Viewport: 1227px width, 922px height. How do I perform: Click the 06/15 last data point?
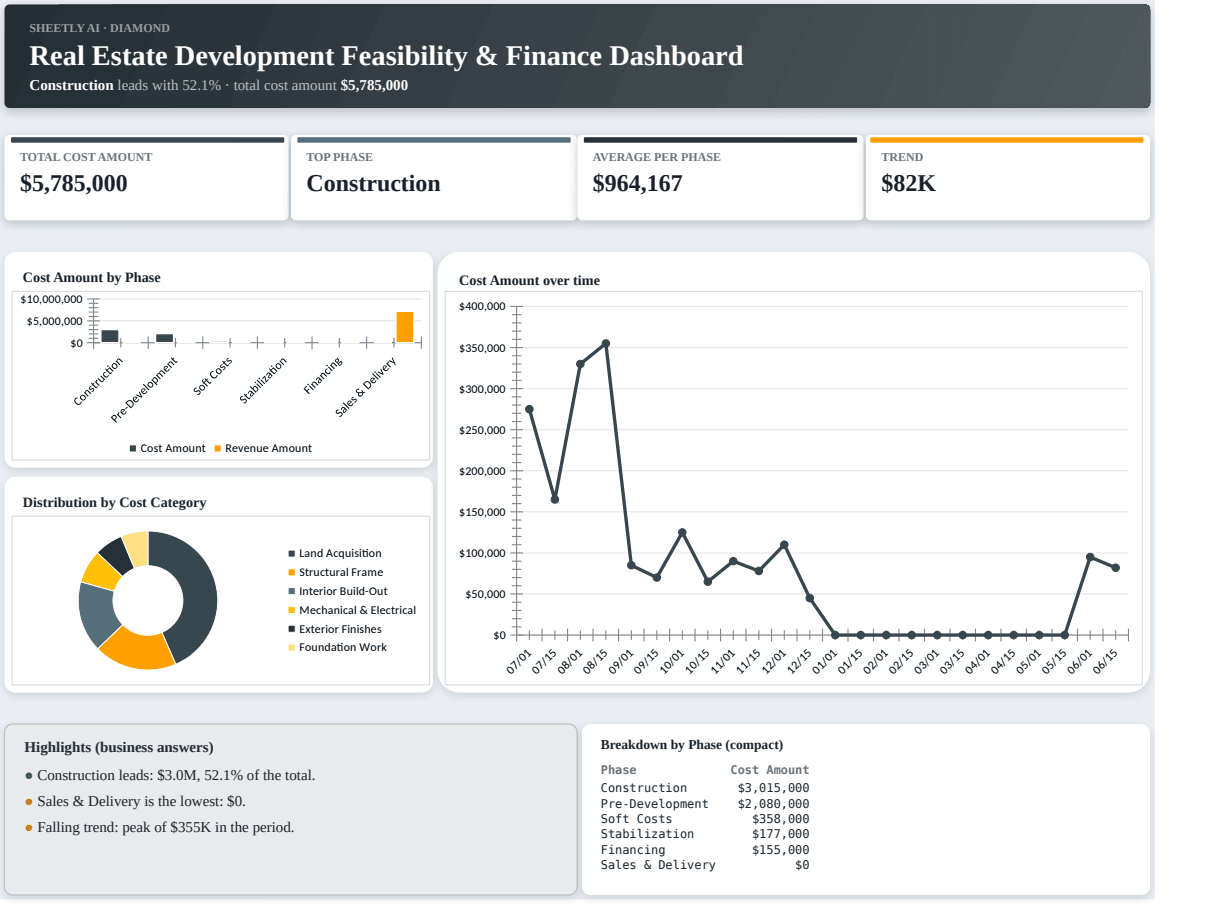[1115, 567]
